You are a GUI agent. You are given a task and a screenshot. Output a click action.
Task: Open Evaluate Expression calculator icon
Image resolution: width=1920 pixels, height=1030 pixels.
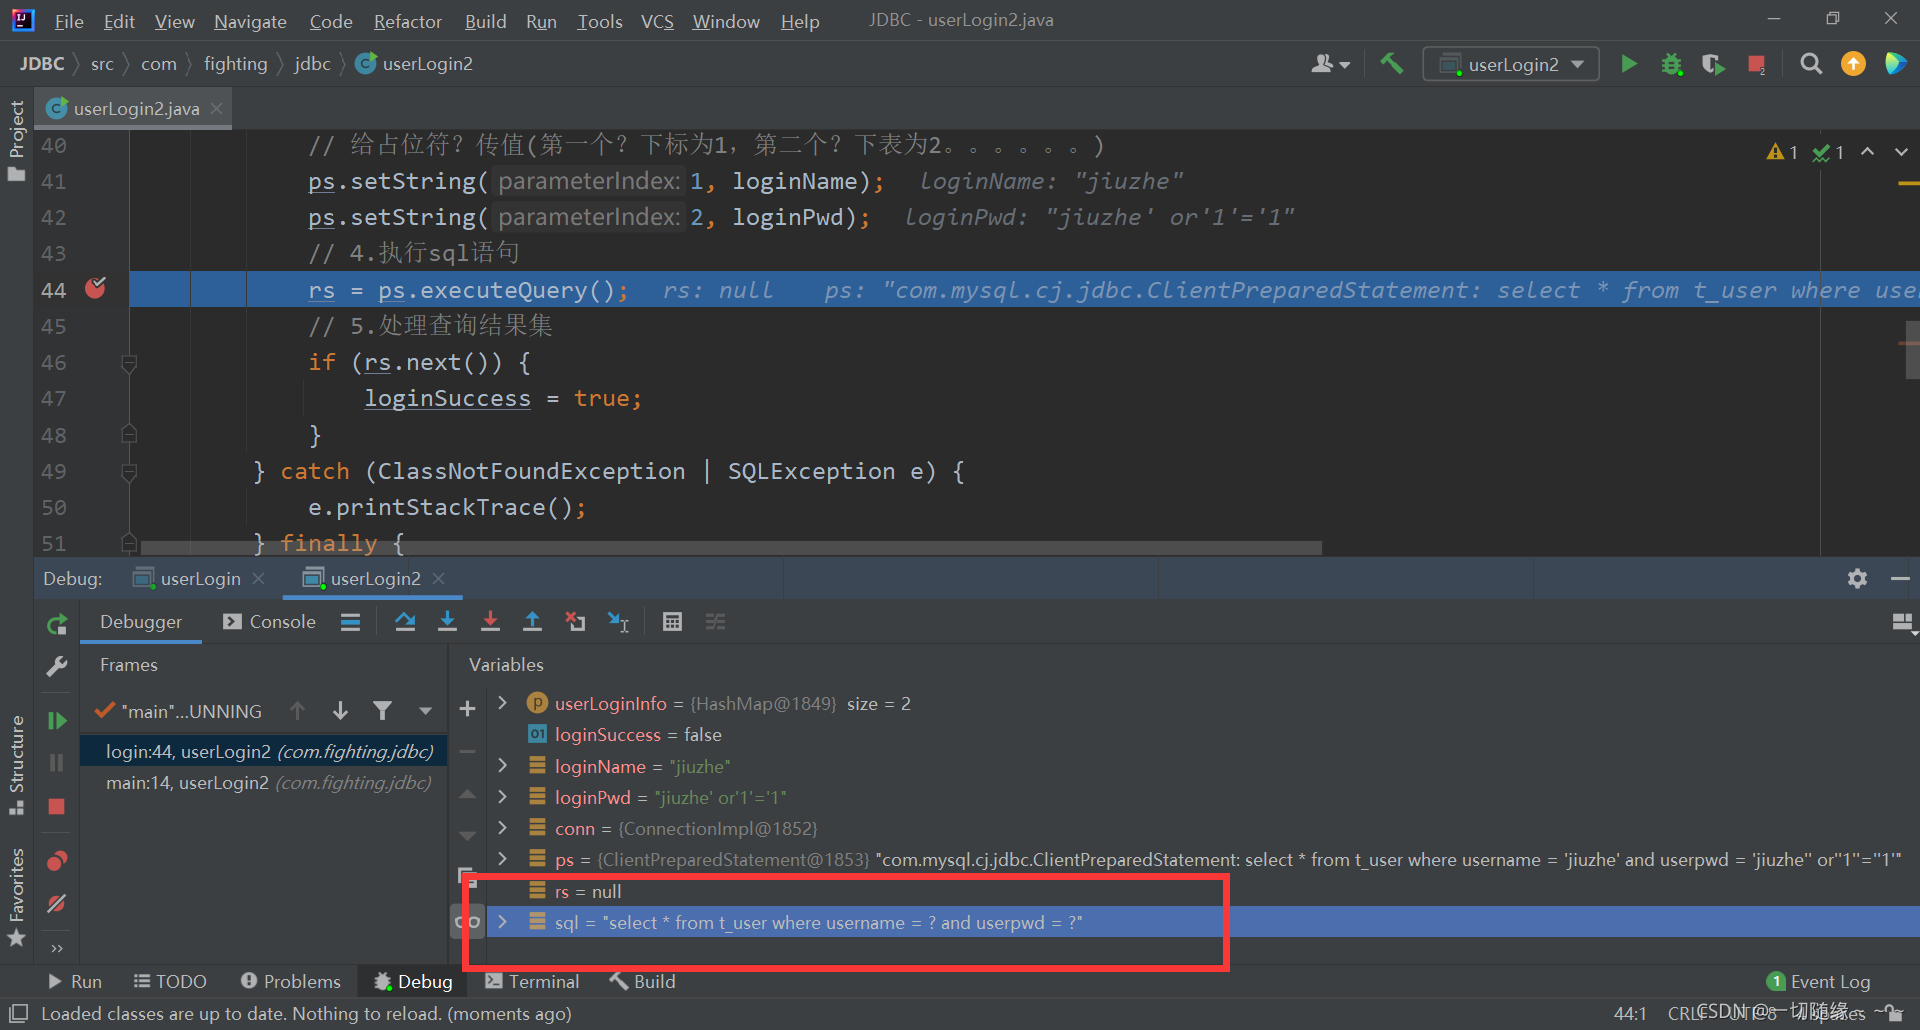point(672,622)
